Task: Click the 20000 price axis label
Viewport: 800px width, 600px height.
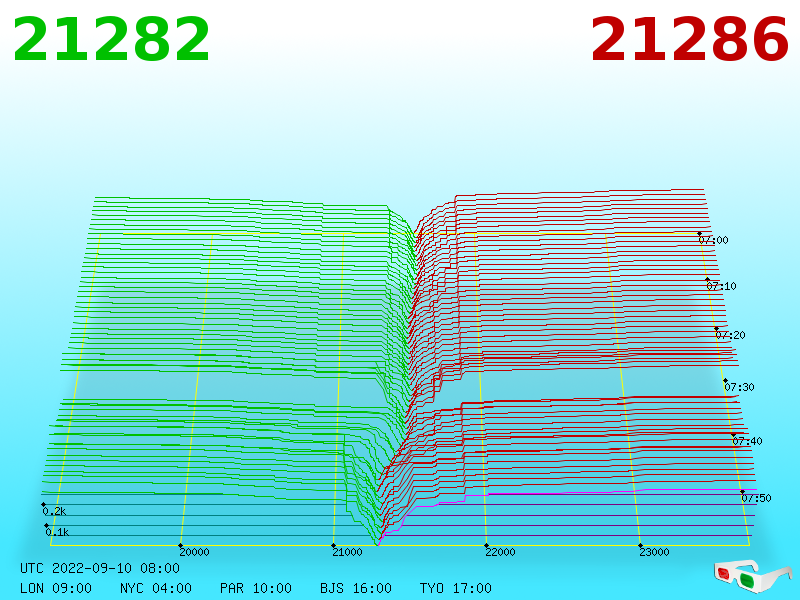Action: 194,552
